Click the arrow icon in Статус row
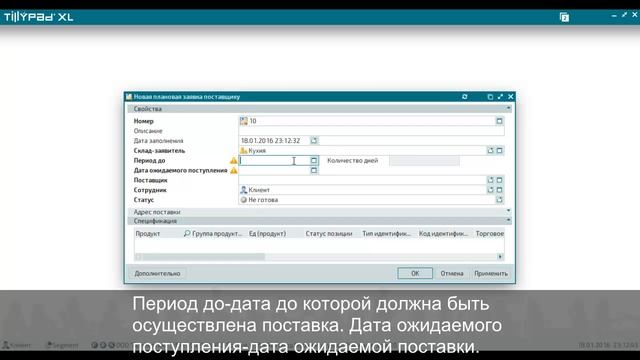The width and height of the screenshot is (640, 360). point(499,200)
